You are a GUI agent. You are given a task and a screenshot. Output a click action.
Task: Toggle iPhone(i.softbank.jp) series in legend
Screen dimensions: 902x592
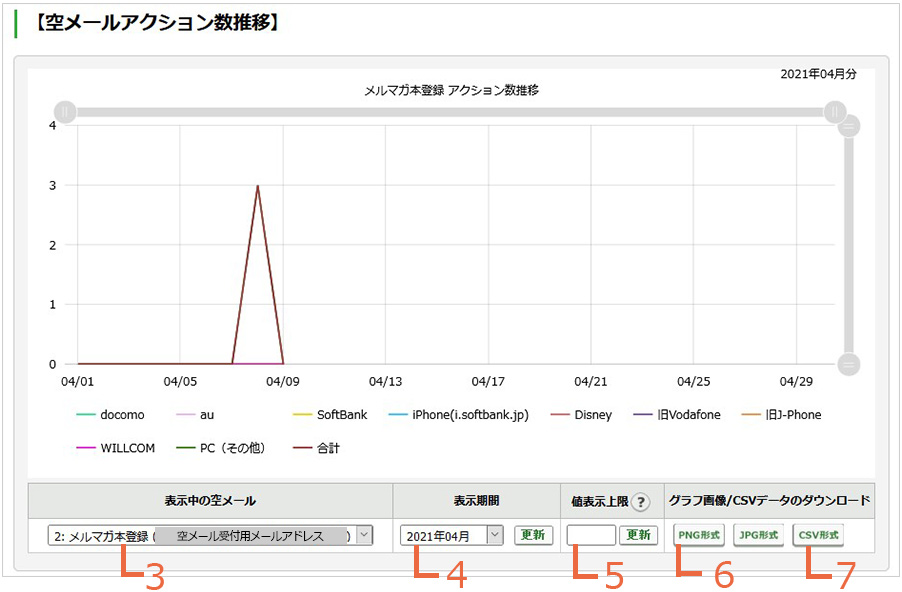pyautogui.click(x=458, y=415)
